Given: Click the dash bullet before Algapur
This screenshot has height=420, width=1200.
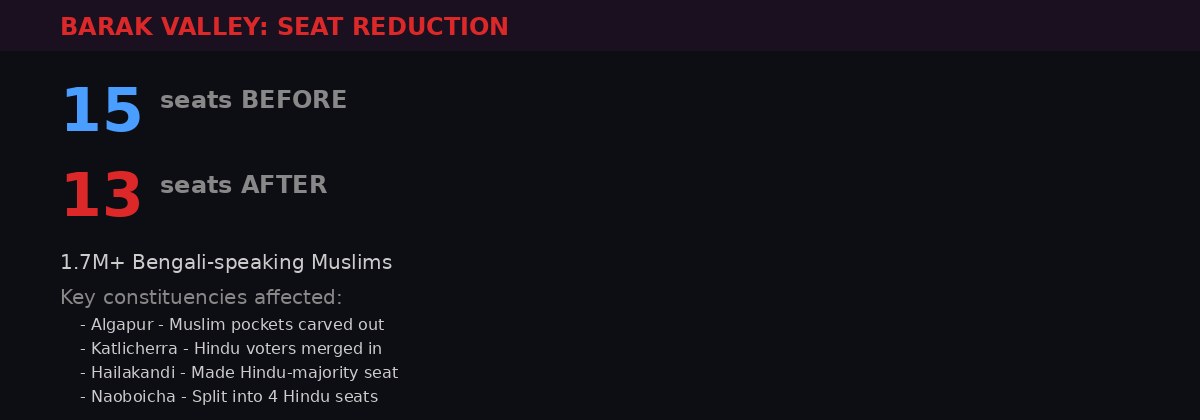Looking at the screenshot, I should tap(83, 325).
